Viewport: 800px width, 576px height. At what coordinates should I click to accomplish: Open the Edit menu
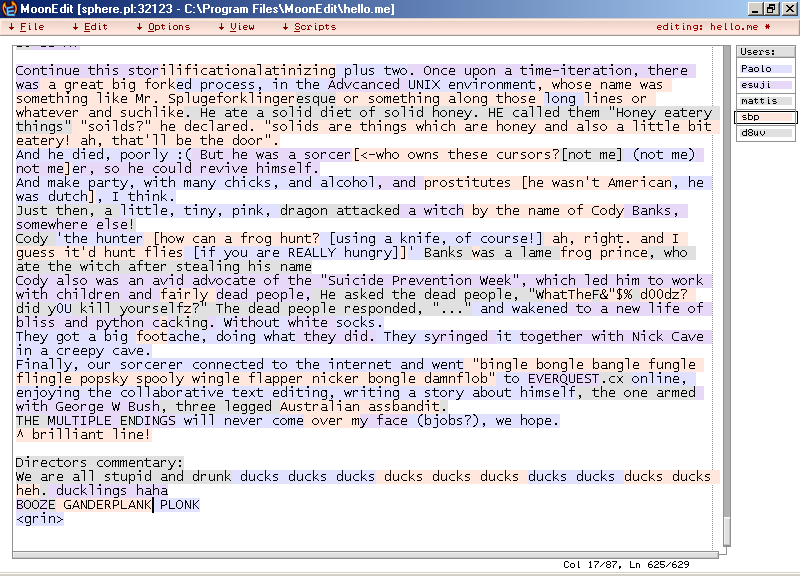click(95, 27)
